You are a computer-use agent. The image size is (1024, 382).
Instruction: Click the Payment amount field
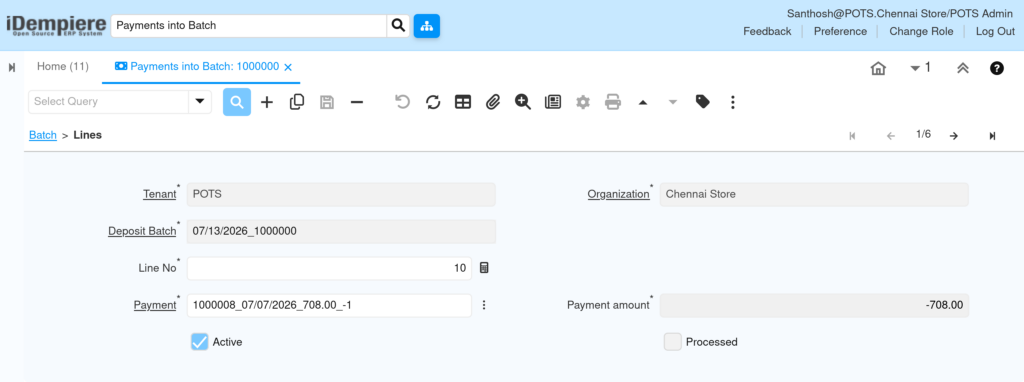(814, 305)
